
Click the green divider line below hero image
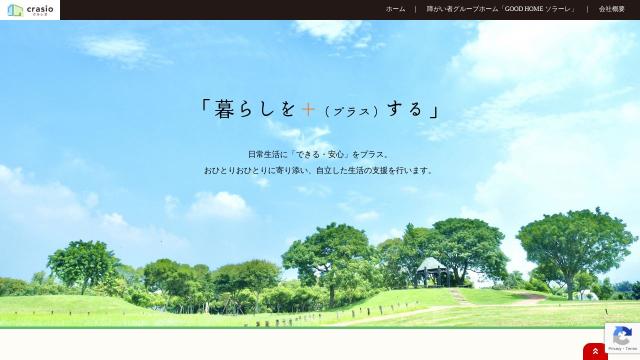click(302, 328)
